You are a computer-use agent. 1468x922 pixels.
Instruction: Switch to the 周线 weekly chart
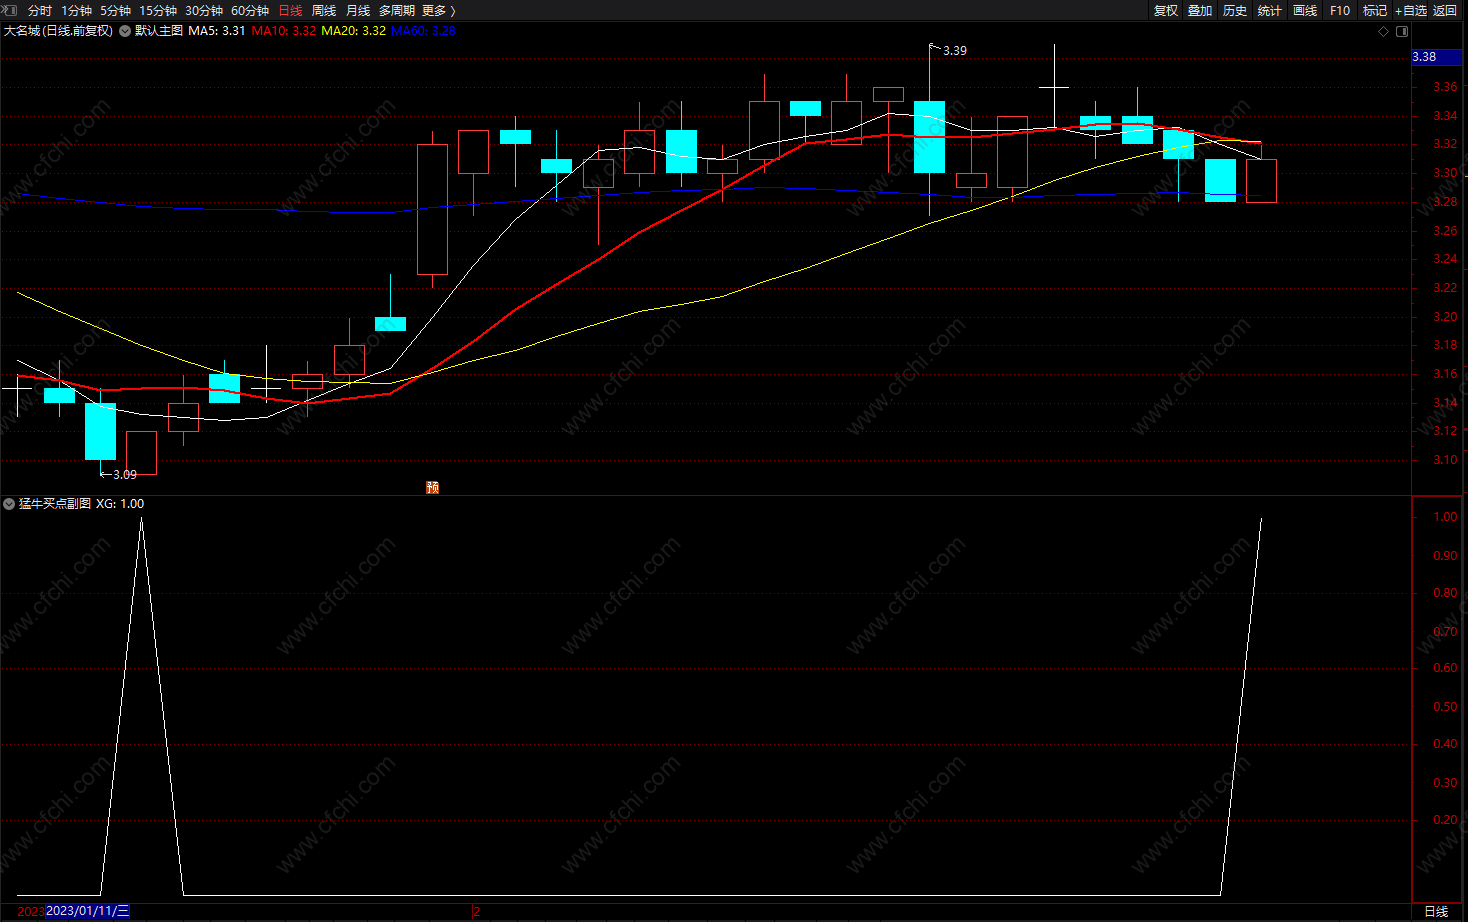324,10
